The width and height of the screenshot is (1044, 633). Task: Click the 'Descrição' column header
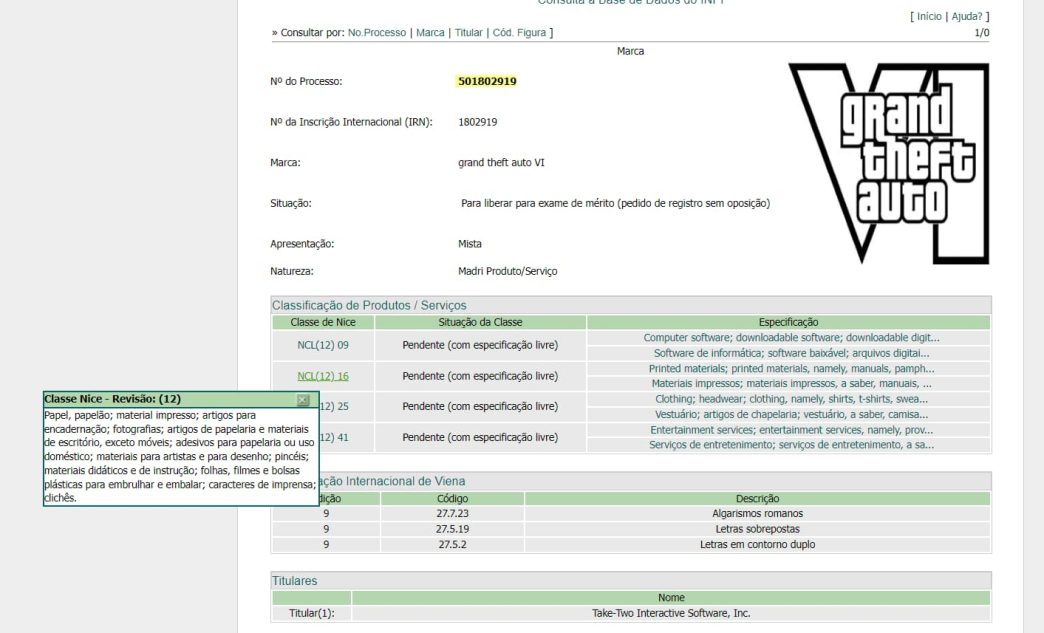[x=757, y=499]
